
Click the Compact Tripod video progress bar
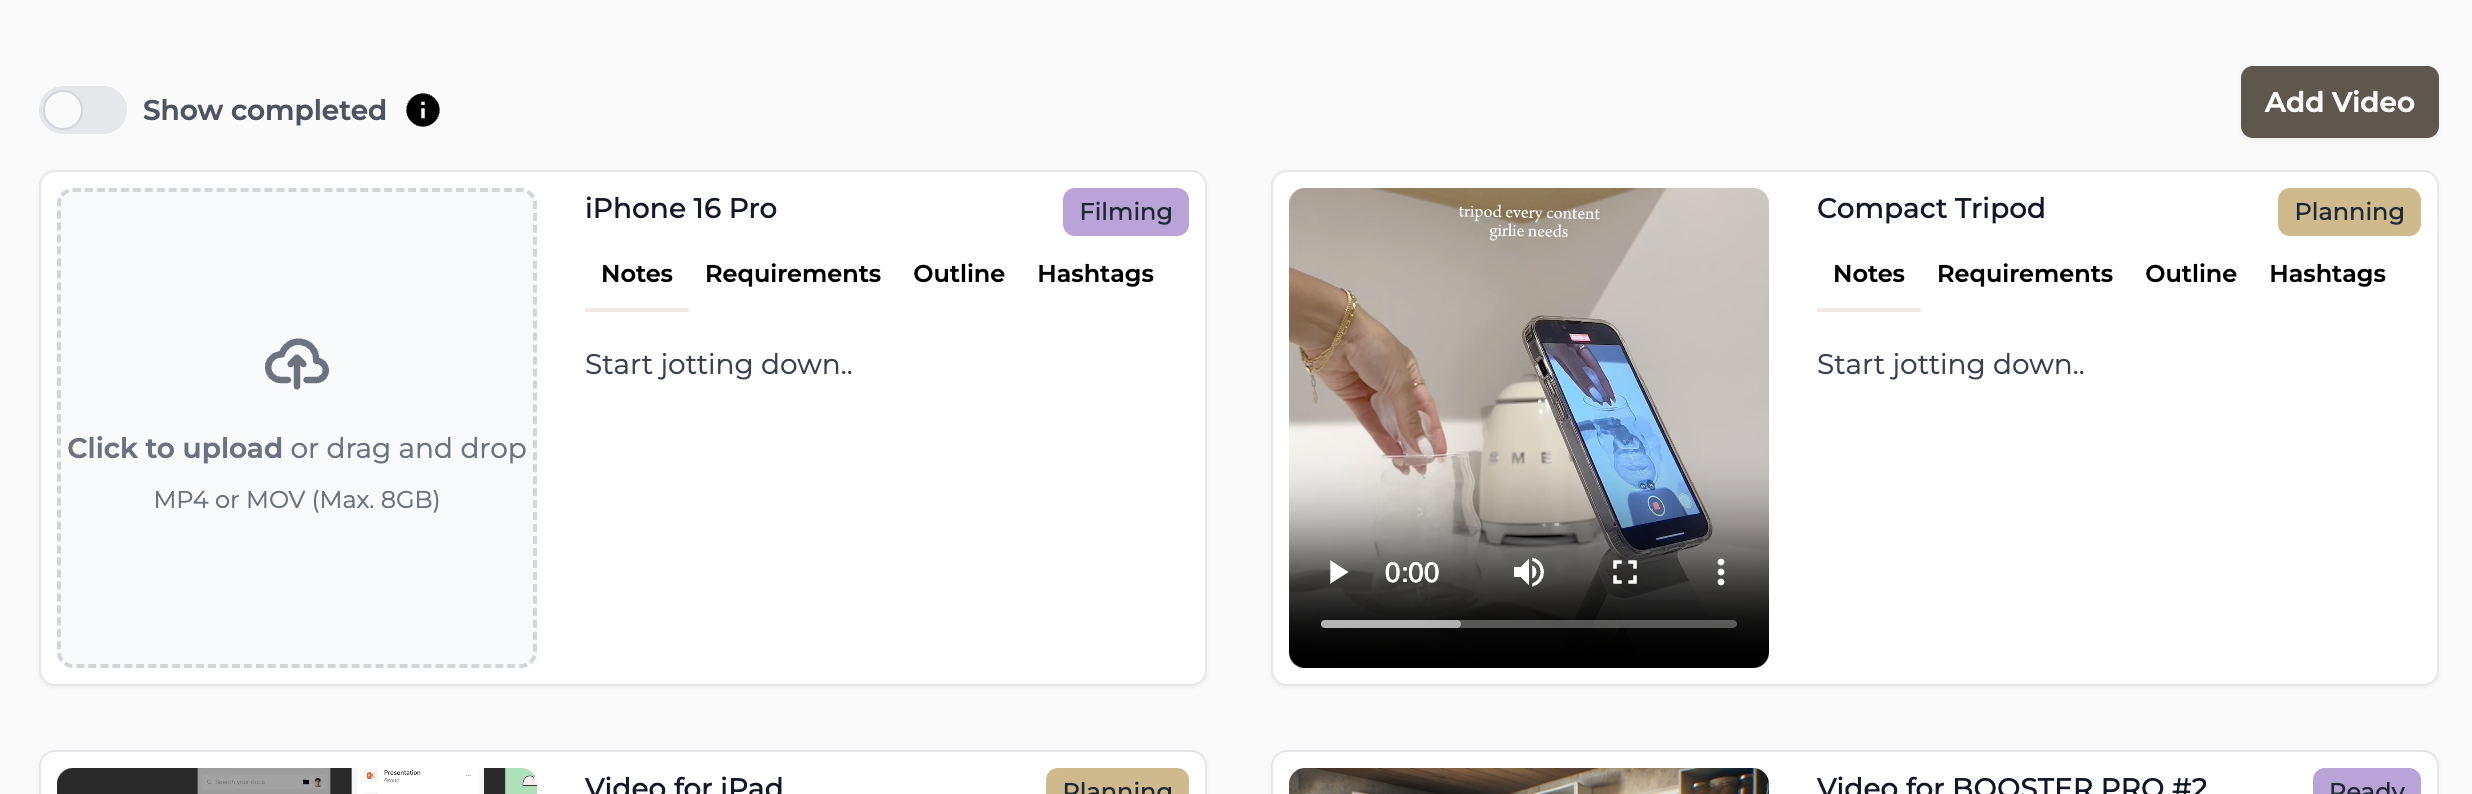pos(1529,624)
